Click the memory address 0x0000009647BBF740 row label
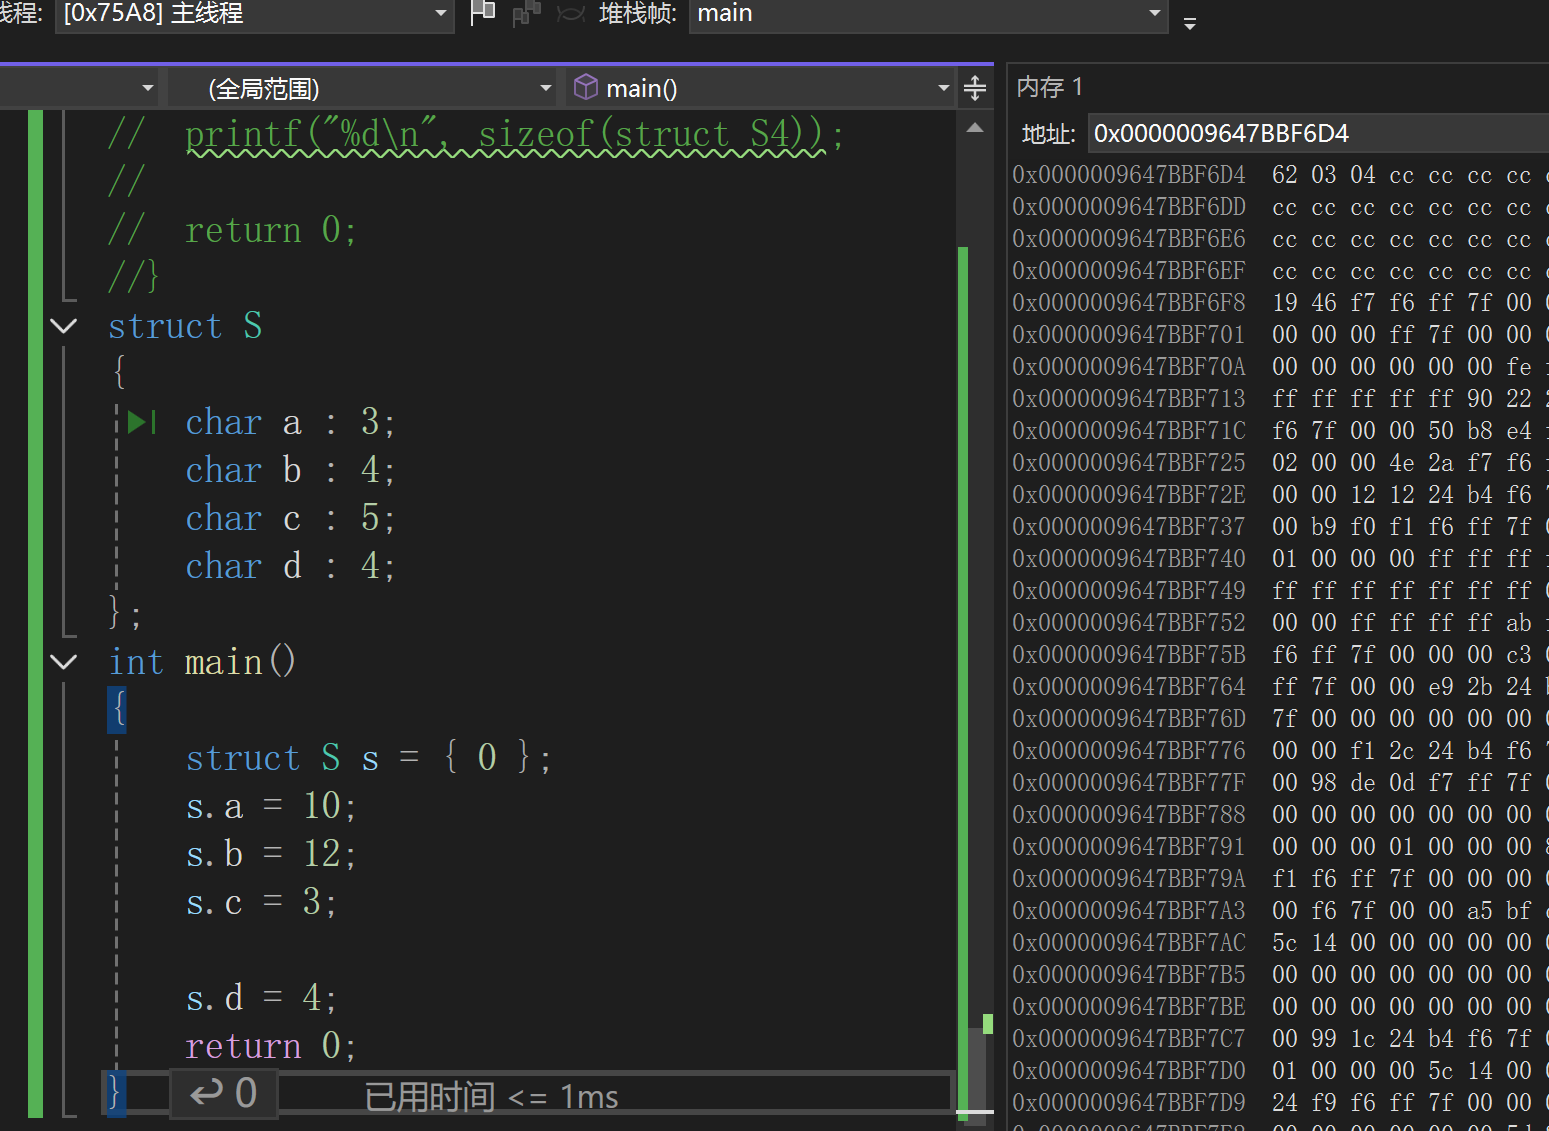The width and height of the screenshot is (1549, 1131). [x=1129, y=559]
